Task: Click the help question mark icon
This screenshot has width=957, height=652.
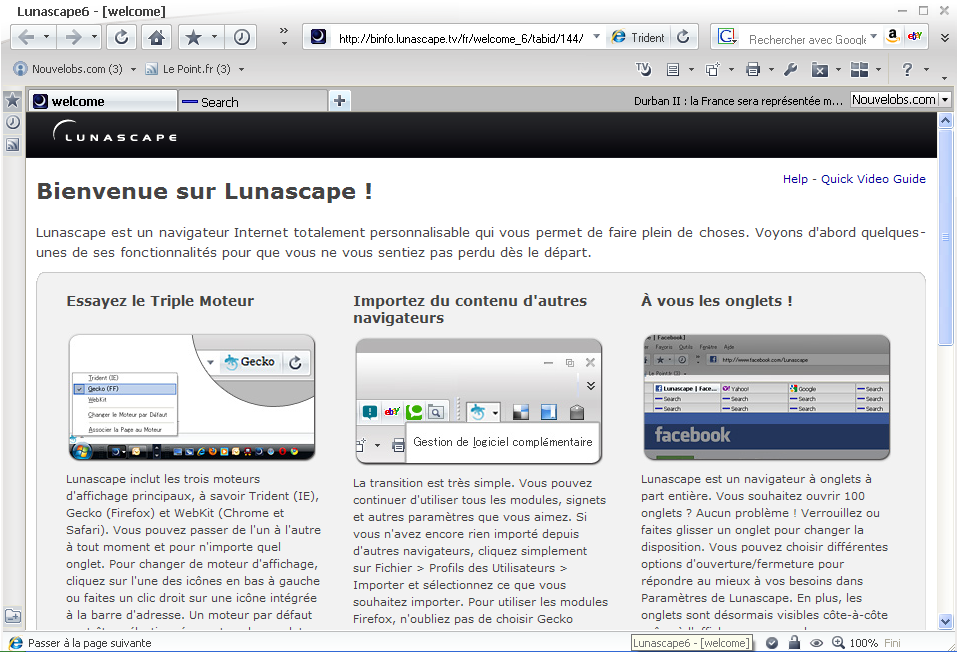Action: coord(907,70)
